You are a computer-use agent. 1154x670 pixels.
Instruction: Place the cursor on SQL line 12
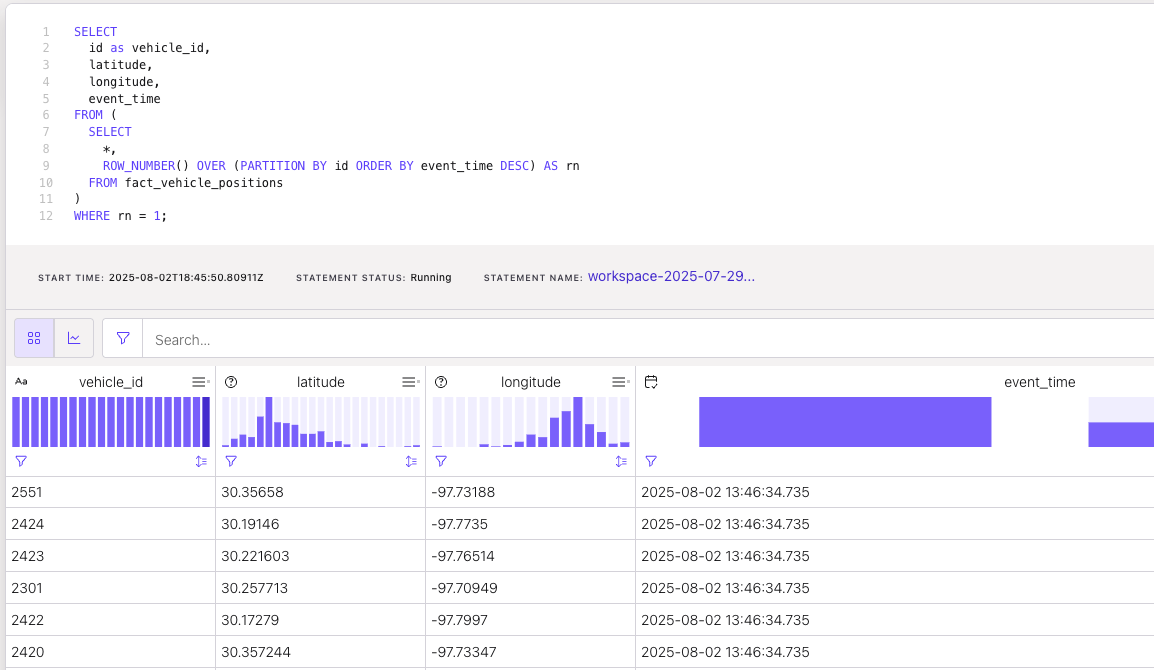tap(120, 216)
